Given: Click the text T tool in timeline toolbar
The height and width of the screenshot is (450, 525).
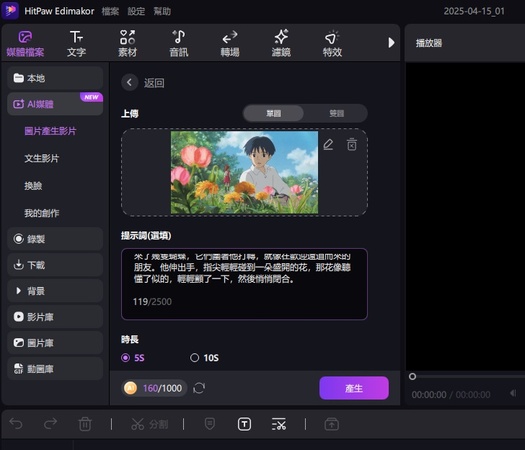Looking at the screenshot, I should coord(244,424).
